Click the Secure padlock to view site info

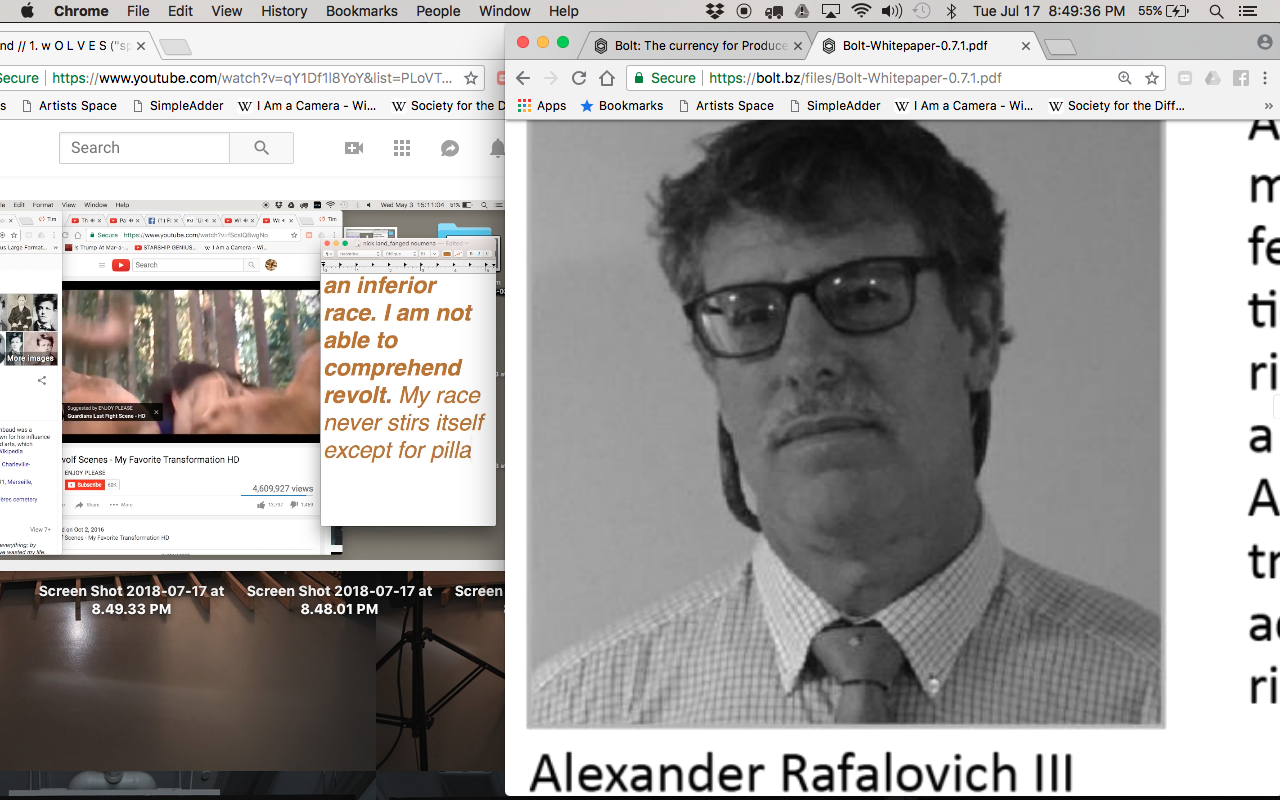(x=639, y=77)
